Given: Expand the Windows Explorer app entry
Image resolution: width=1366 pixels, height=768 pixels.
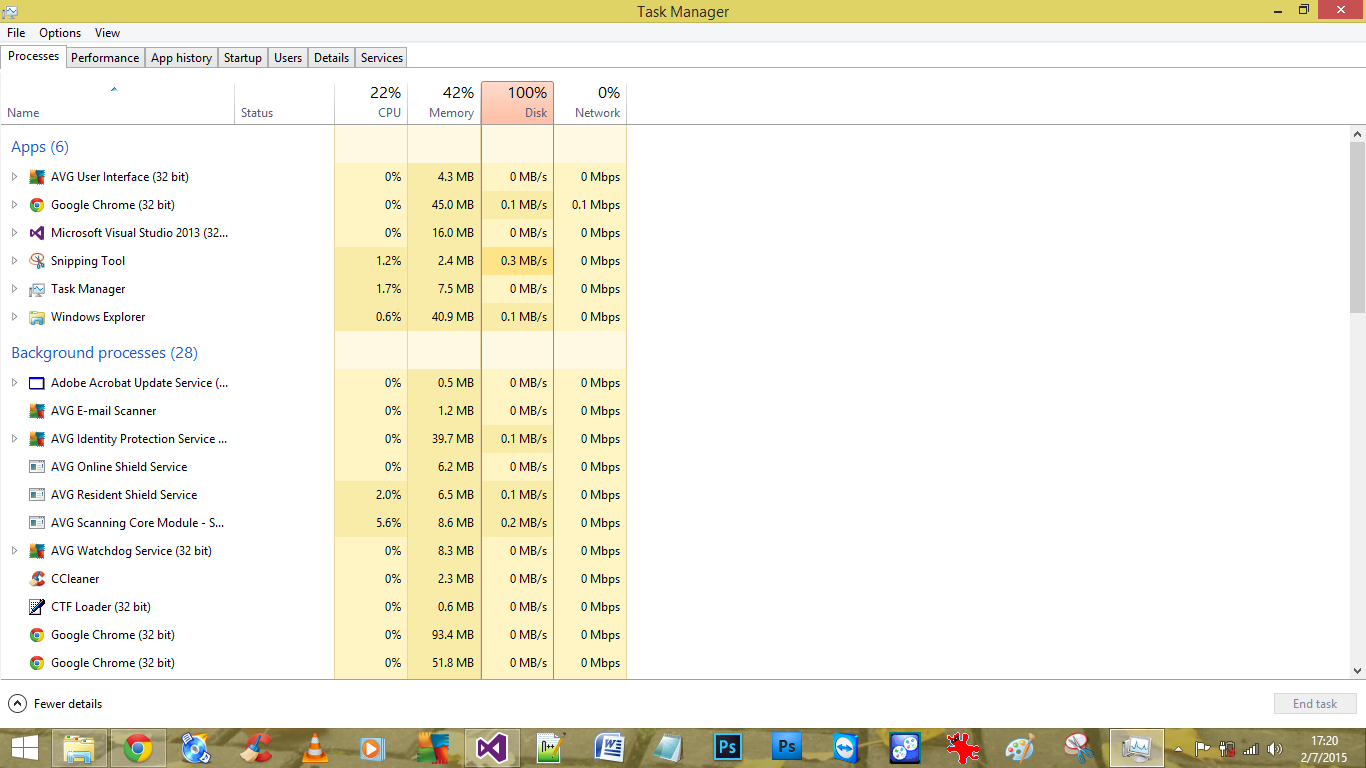Looking at the screenshot, I should click(x=14, y=317).
